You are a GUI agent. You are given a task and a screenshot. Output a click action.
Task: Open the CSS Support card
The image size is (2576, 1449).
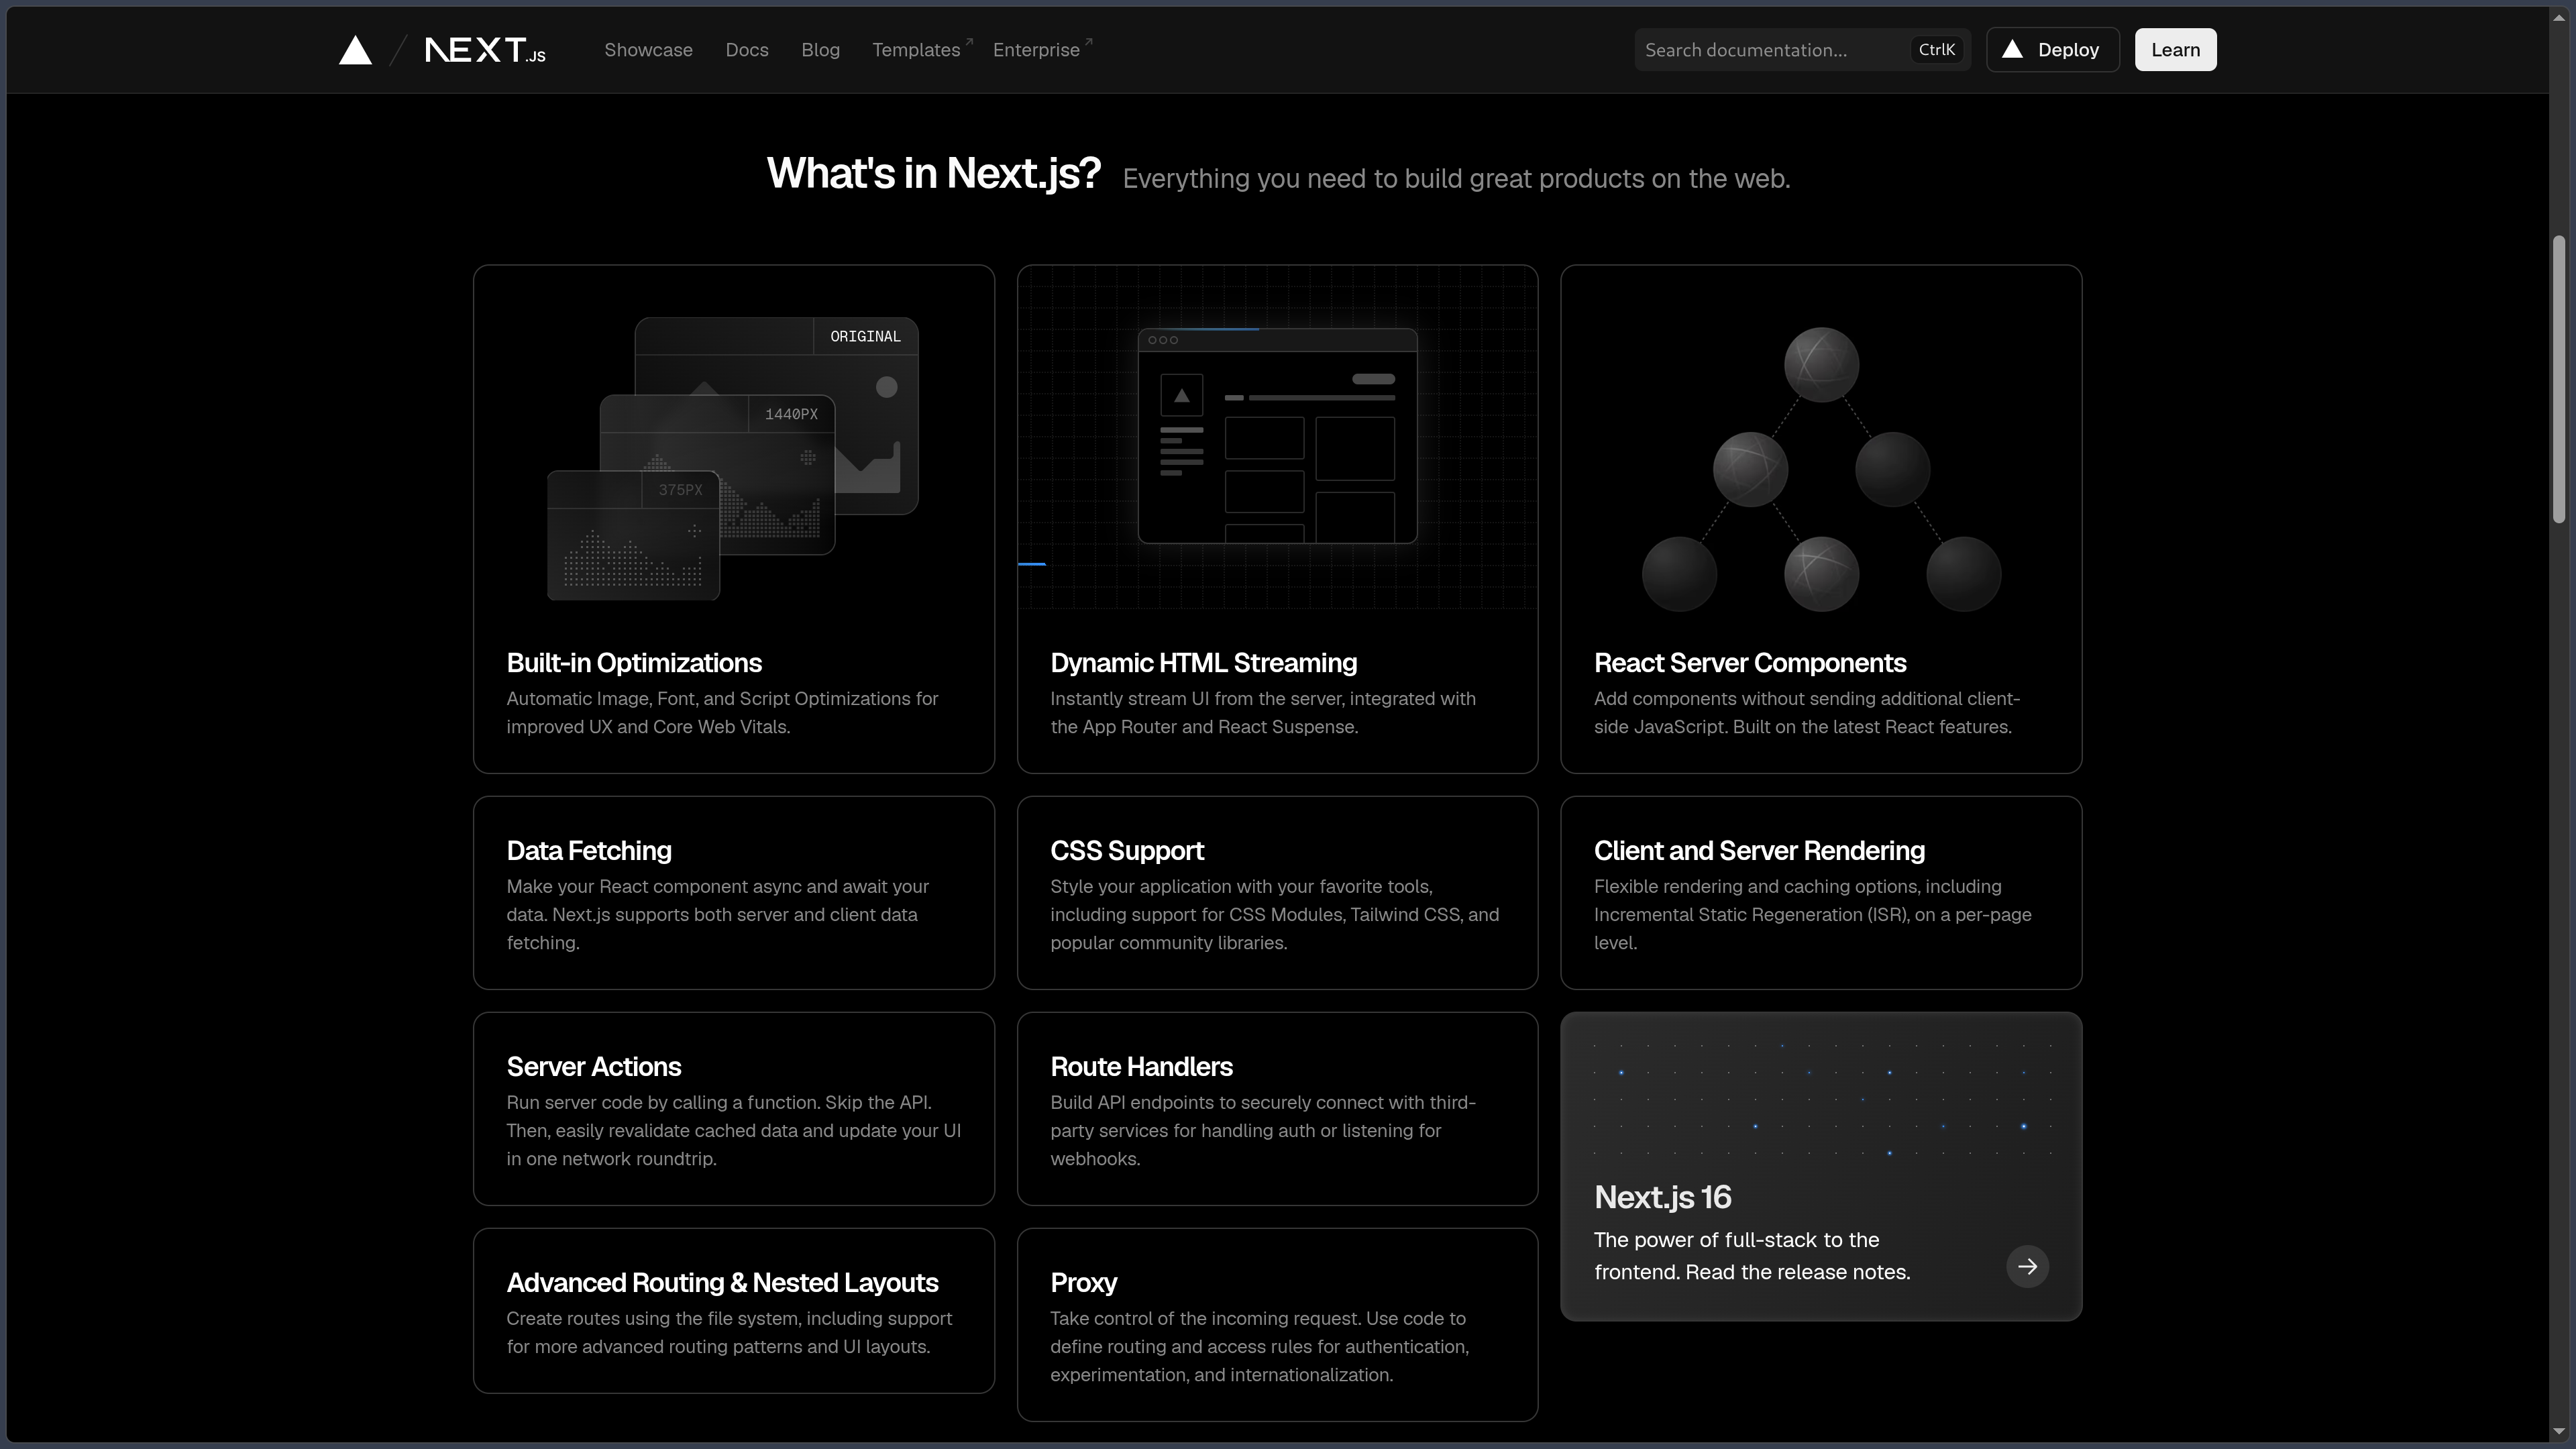pos(1277,893)
